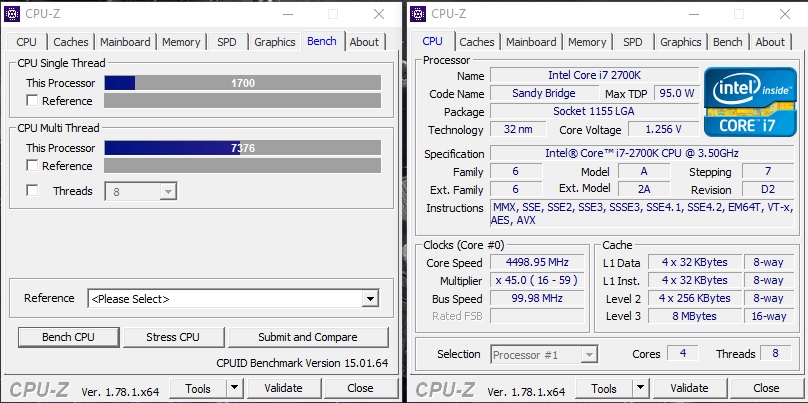Click Technology value 32 nm
Screen dimensions: 808x403
(518, 129)
